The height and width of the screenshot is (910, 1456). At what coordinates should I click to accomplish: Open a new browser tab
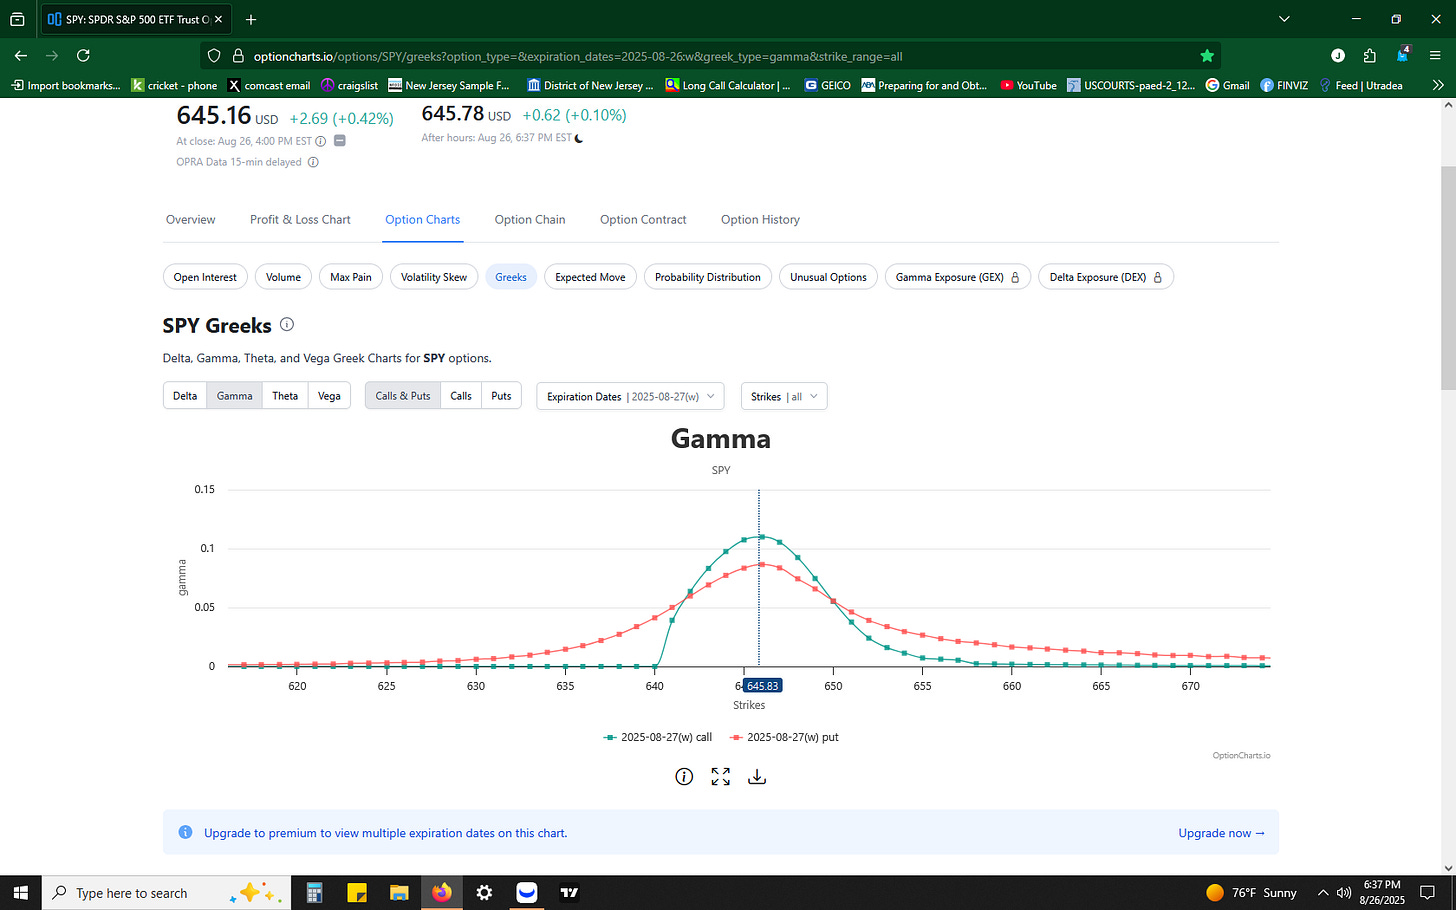pyautogui.click(x=251, y=19)
